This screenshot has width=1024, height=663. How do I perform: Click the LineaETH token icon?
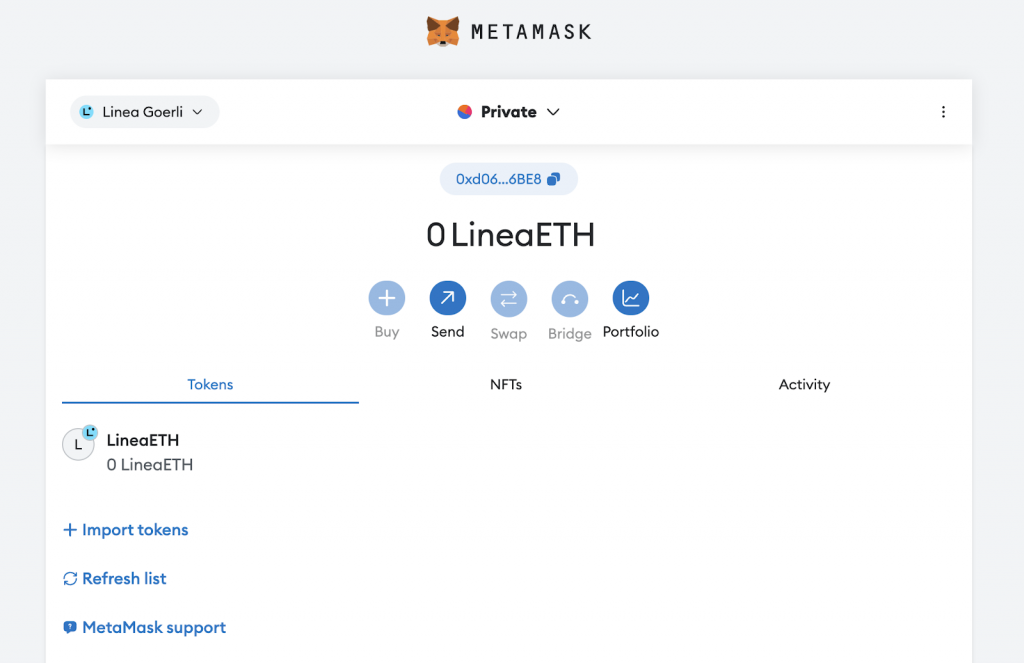tap(79, 444)
